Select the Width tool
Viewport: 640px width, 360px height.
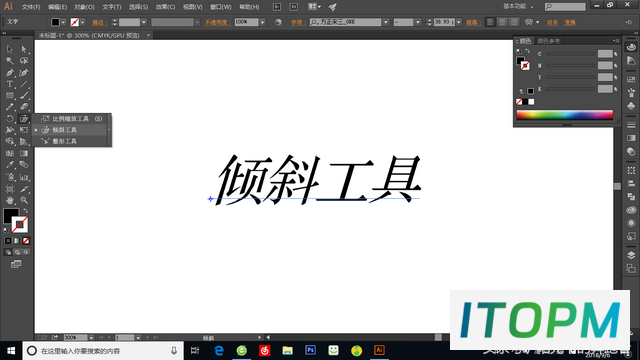10,130
